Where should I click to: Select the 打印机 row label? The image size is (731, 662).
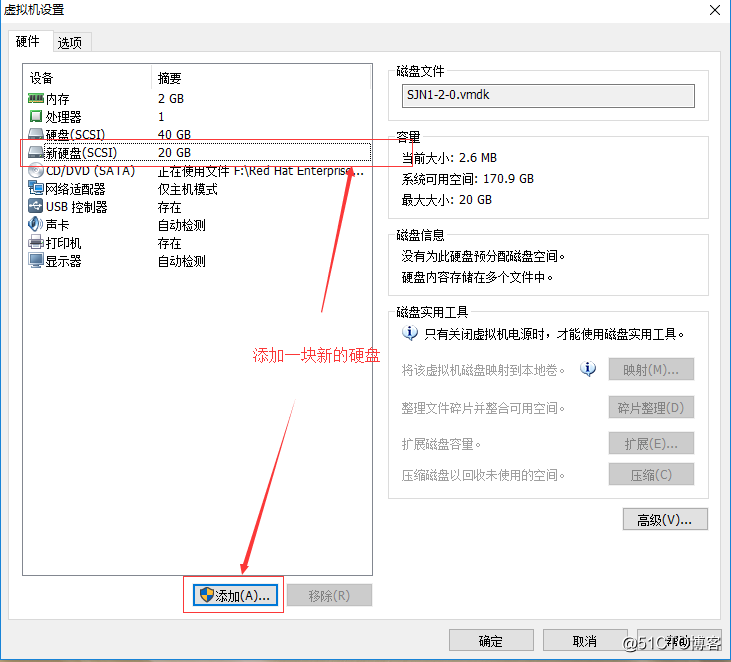63,243
